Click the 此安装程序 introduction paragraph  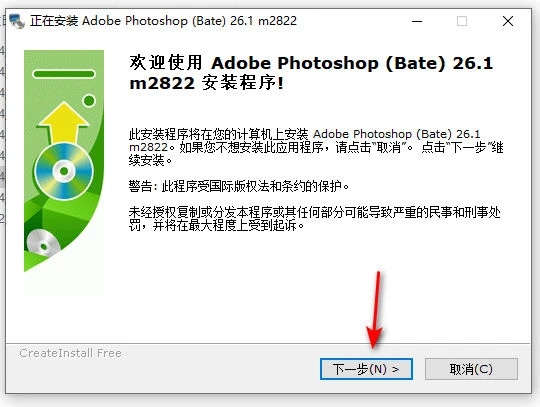tap(316, 147)
